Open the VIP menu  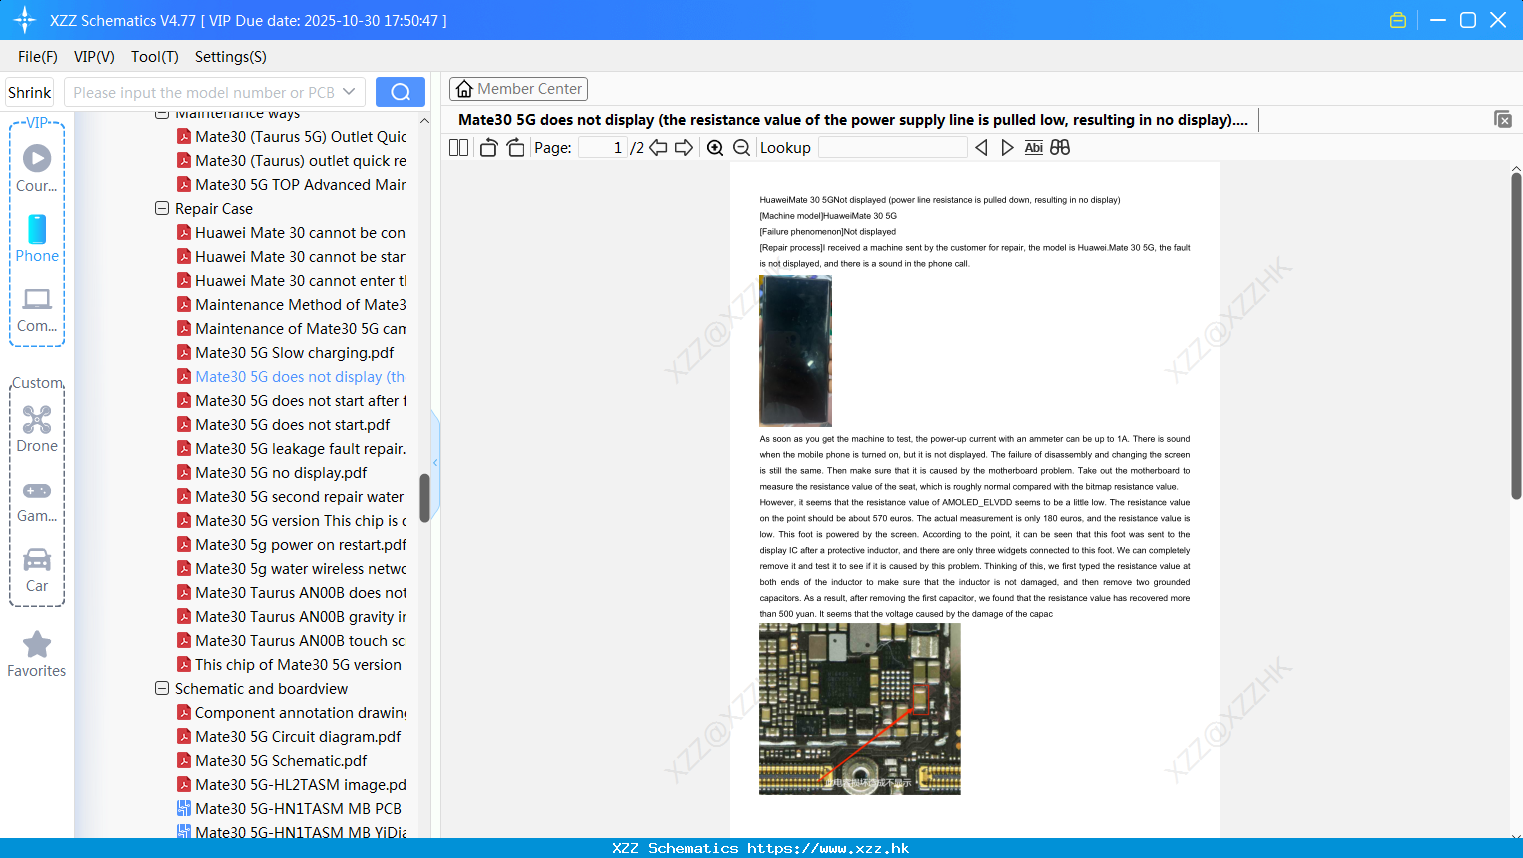point(94,56)
